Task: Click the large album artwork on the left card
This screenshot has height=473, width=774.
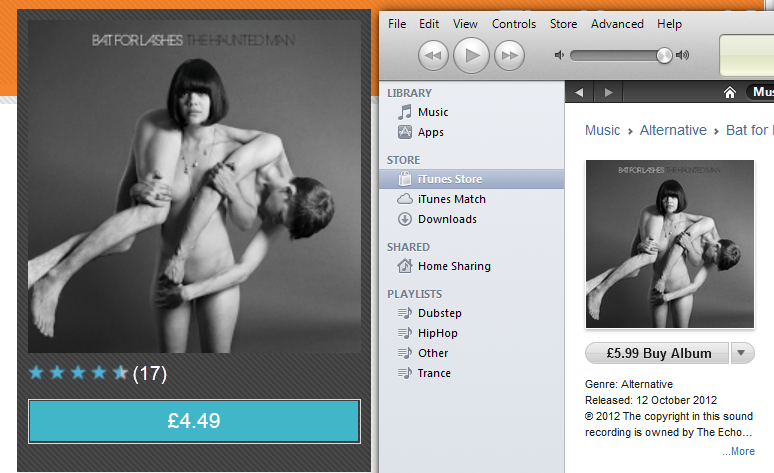Action: [x=194, y=187]
